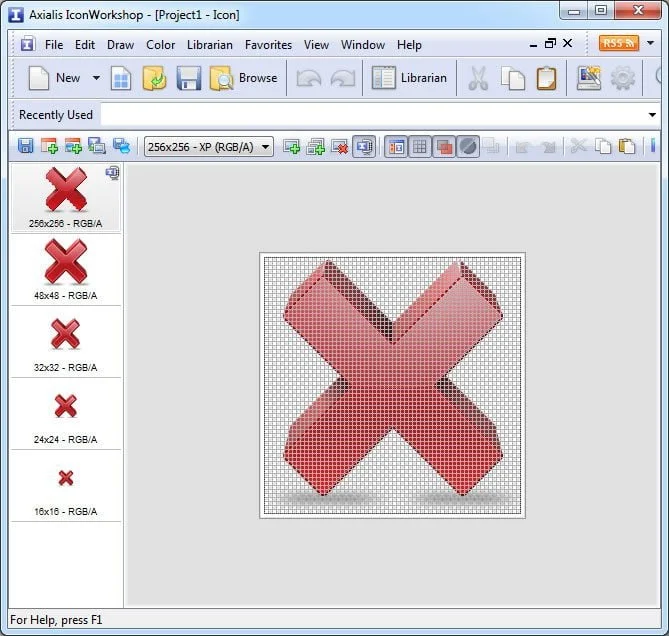This screenshot has width=669, height=636.
Task: Click the rotate-left grayed arrow icon
Action: point(522,147)
